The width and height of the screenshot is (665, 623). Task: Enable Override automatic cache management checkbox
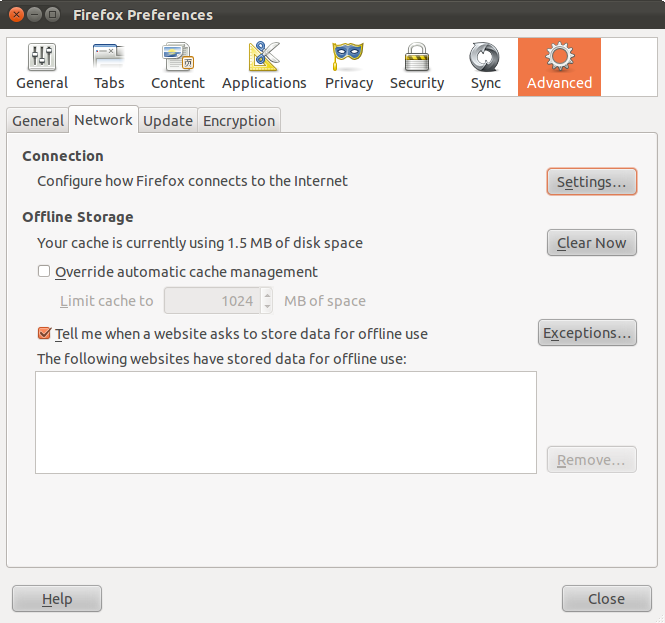pyautogui.click(x=44, y=271)
